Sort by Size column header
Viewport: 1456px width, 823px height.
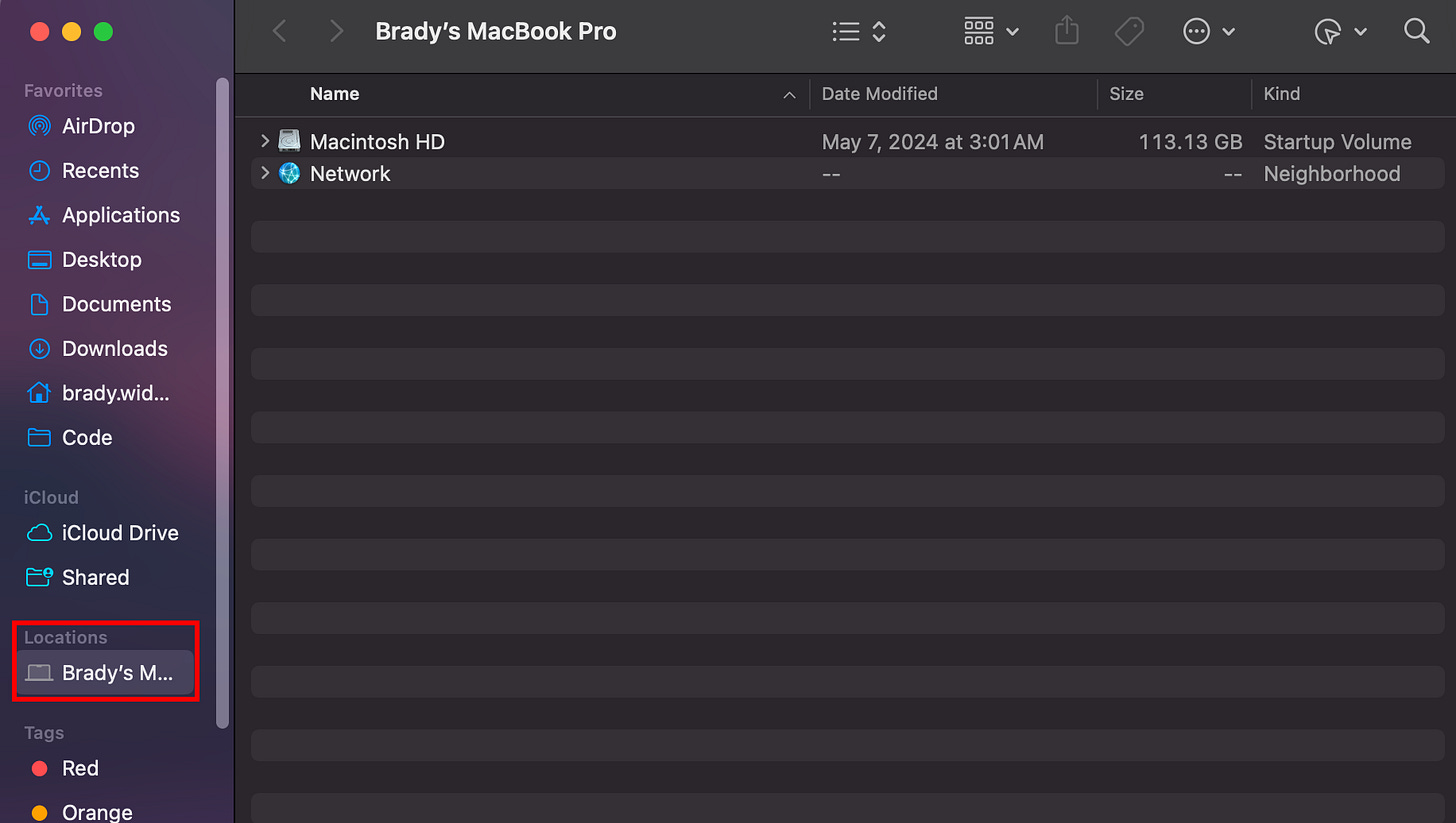click(x=1126, y=94)
